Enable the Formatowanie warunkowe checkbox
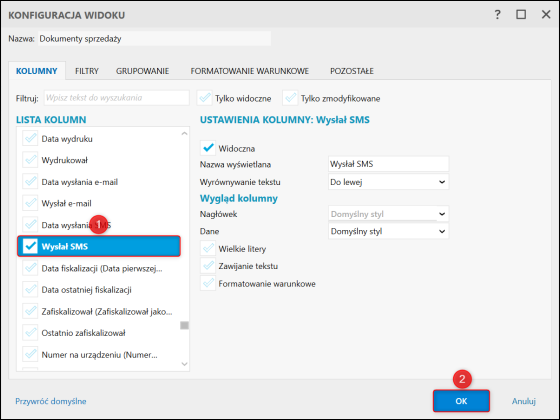 [x=208, y=284]
